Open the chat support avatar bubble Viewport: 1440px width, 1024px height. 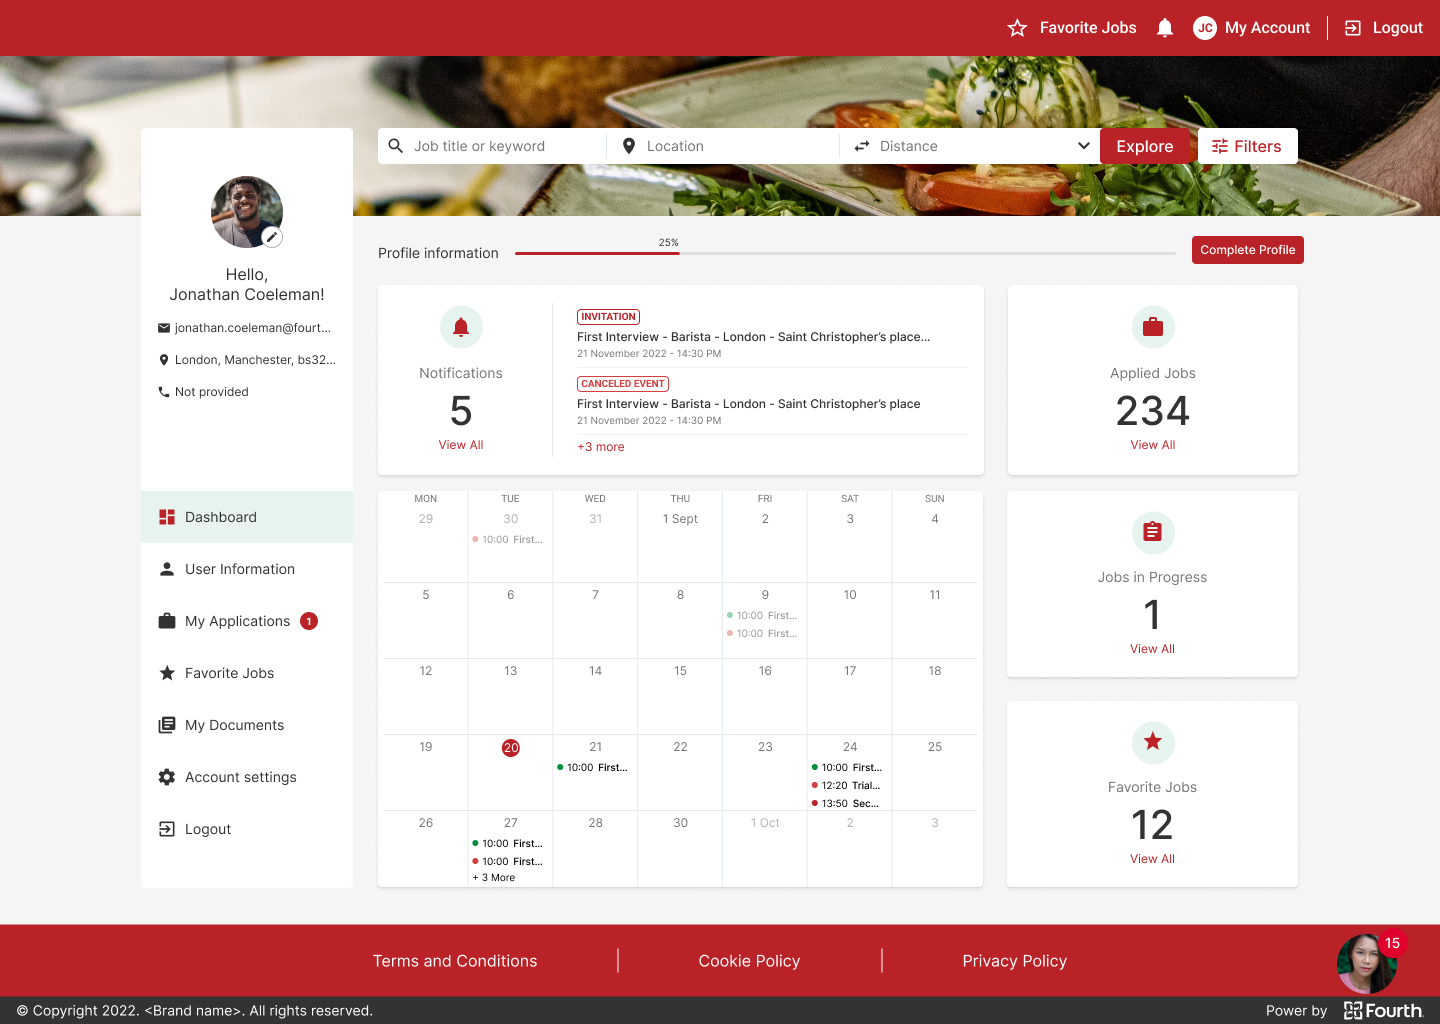point(1366,963)
